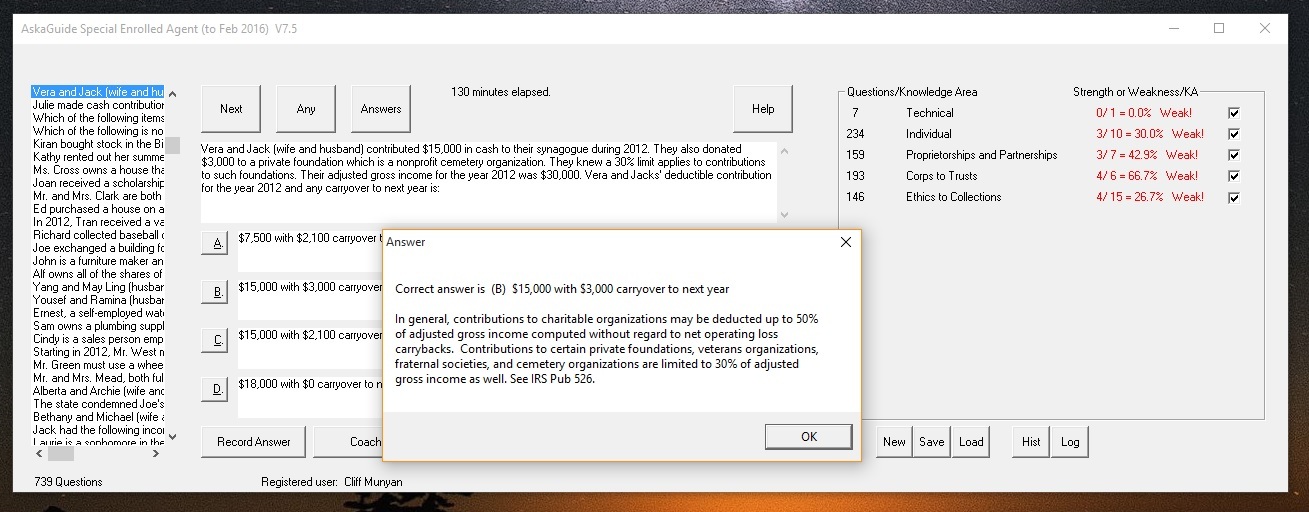Click the New button
This screenshot has height=512, width=1309.
pos(894,442)
